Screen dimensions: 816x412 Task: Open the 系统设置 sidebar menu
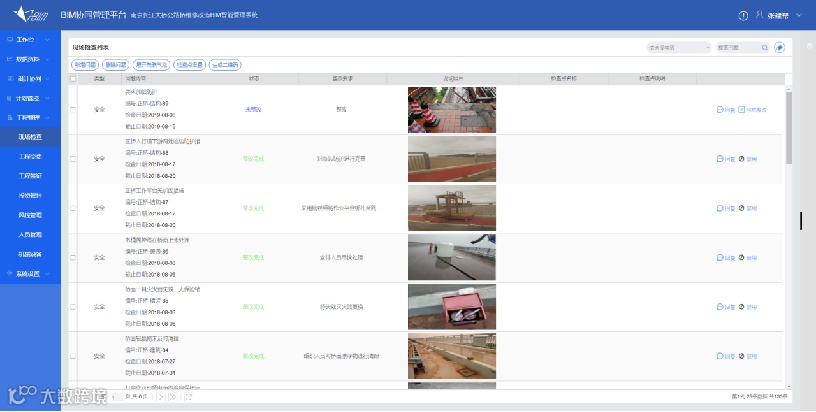coord(30,274)
